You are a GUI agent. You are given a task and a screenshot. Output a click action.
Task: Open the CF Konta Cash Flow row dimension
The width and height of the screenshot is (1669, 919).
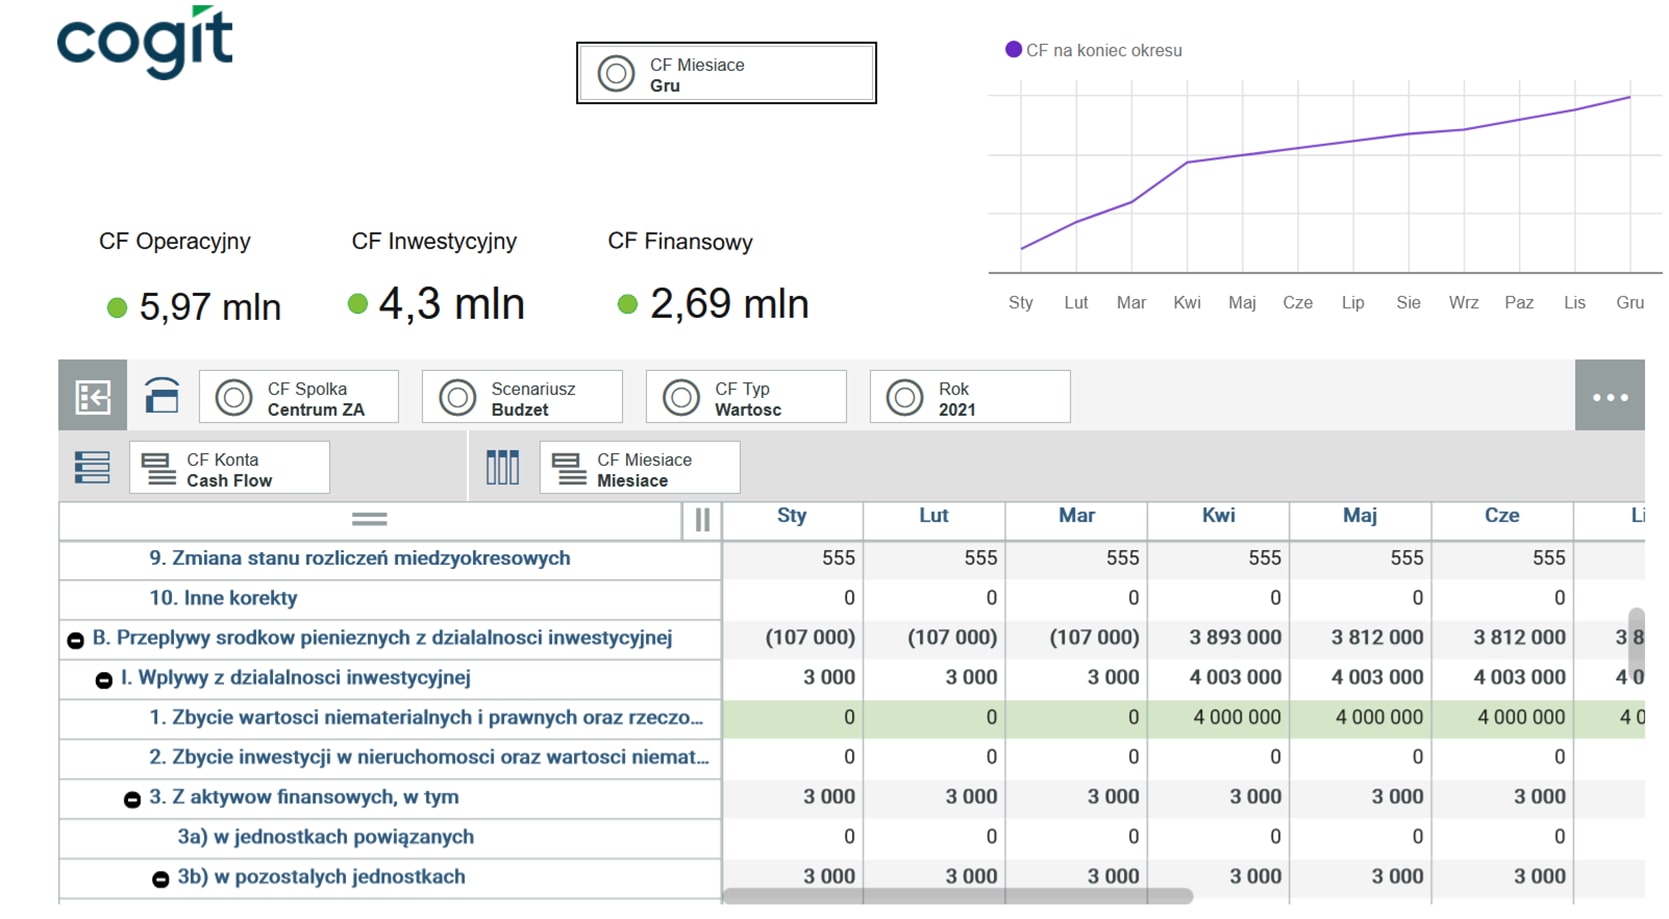229,468
